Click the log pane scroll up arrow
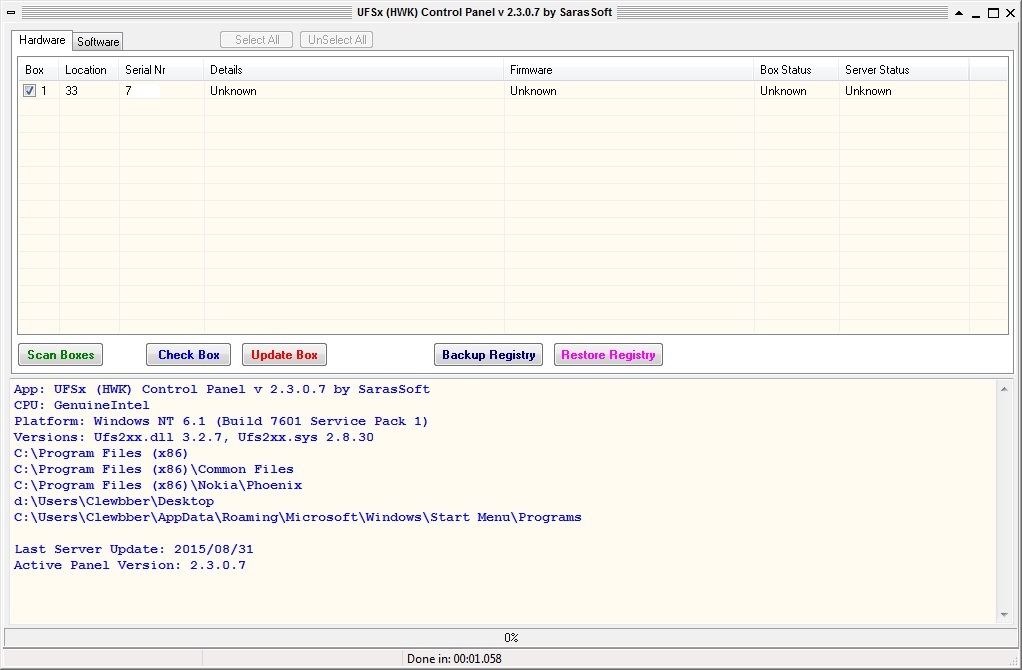This screenshot has width=1022, height=670. pos(1004,389)
